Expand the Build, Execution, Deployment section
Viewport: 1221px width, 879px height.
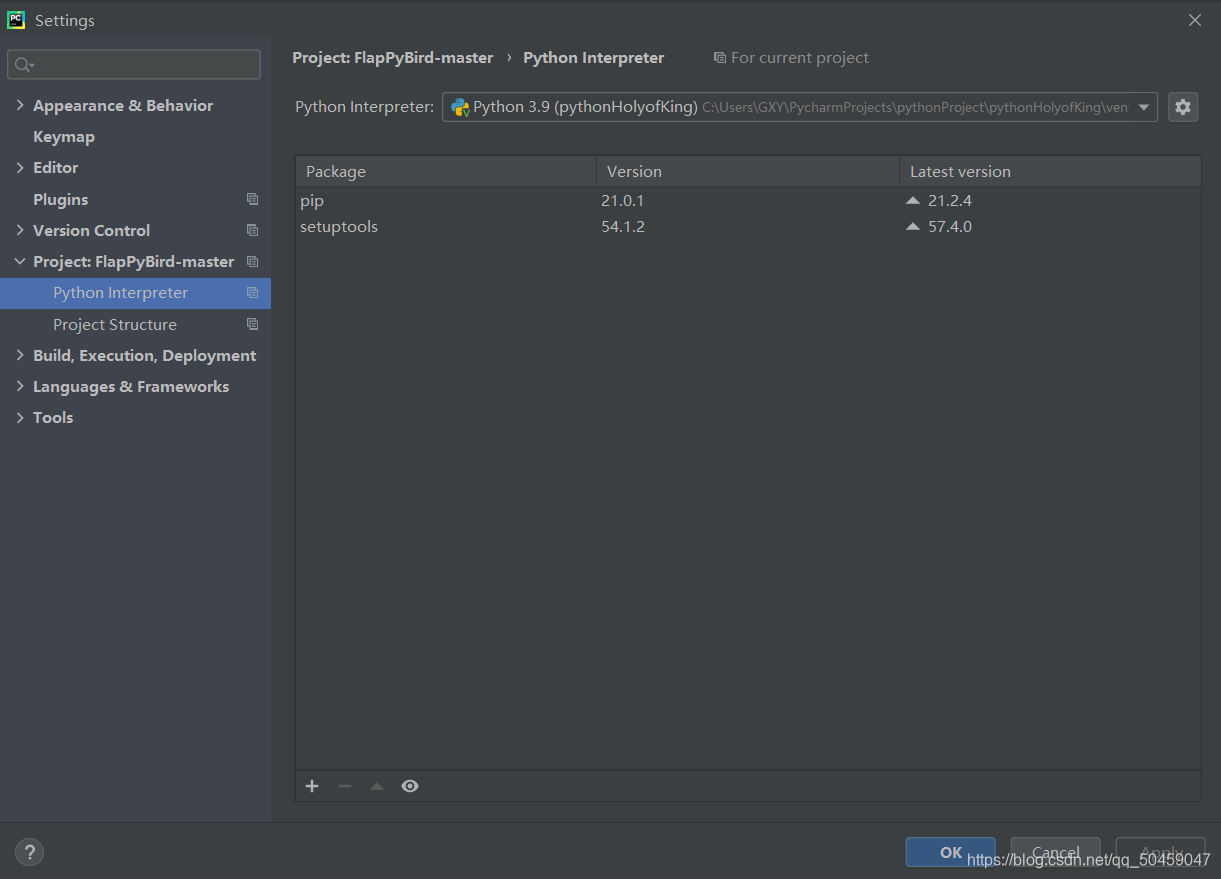tap(20, 355)
